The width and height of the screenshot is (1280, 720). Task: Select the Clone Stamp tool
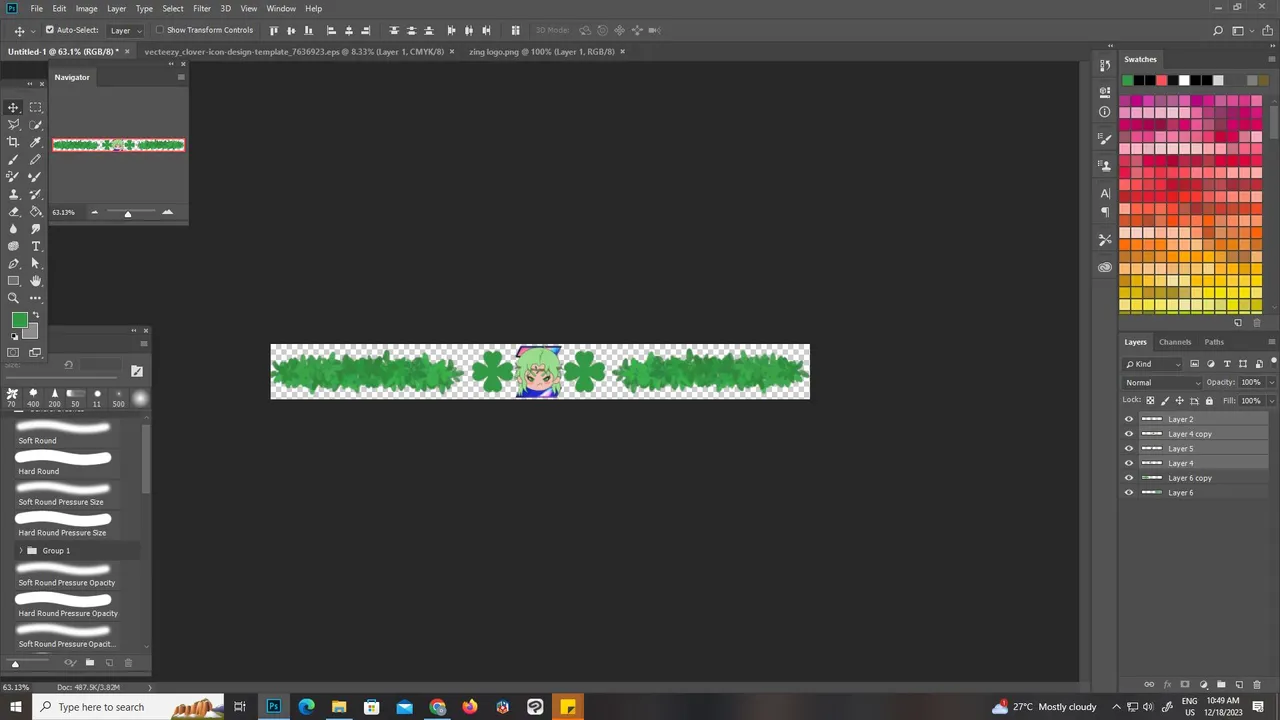point(13,194)
